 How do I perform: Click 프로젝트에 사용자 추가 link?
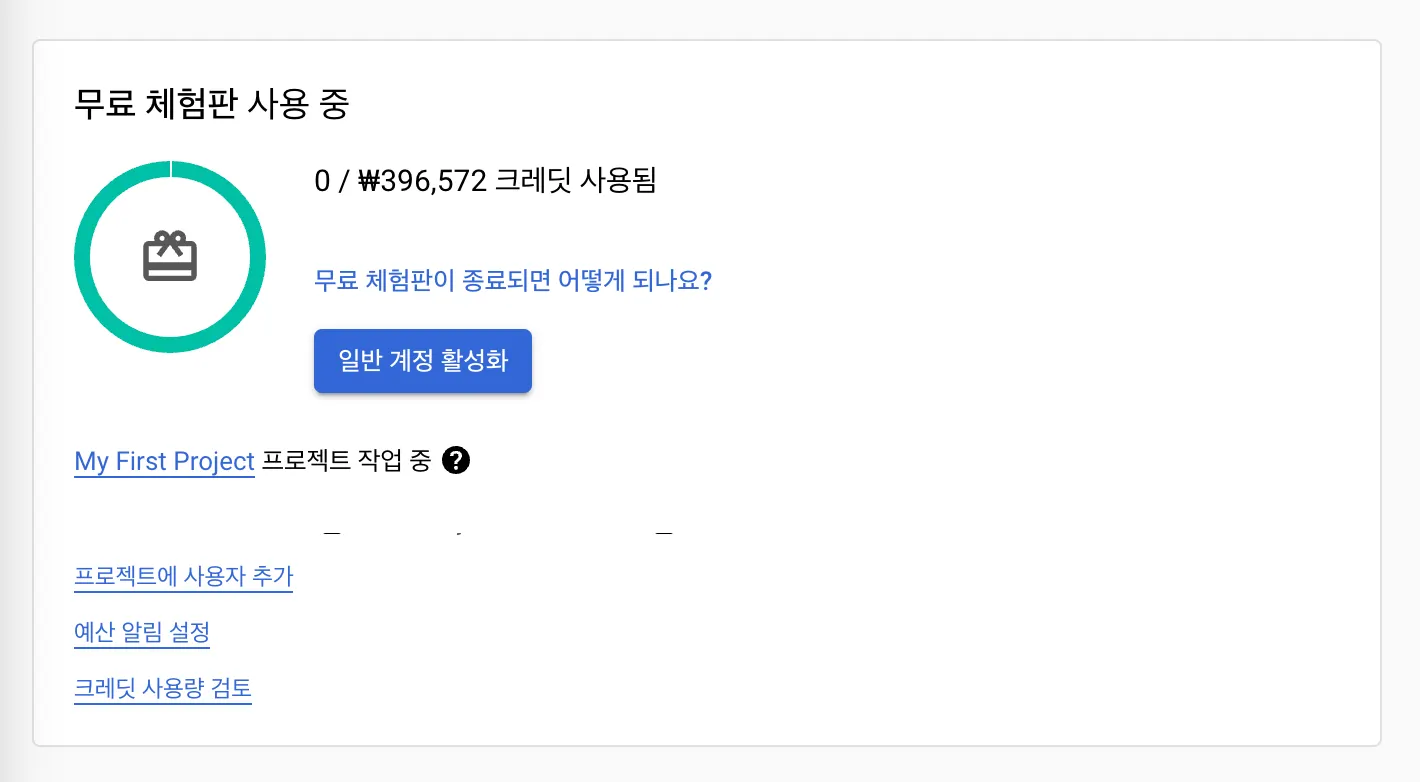(183, 577)
